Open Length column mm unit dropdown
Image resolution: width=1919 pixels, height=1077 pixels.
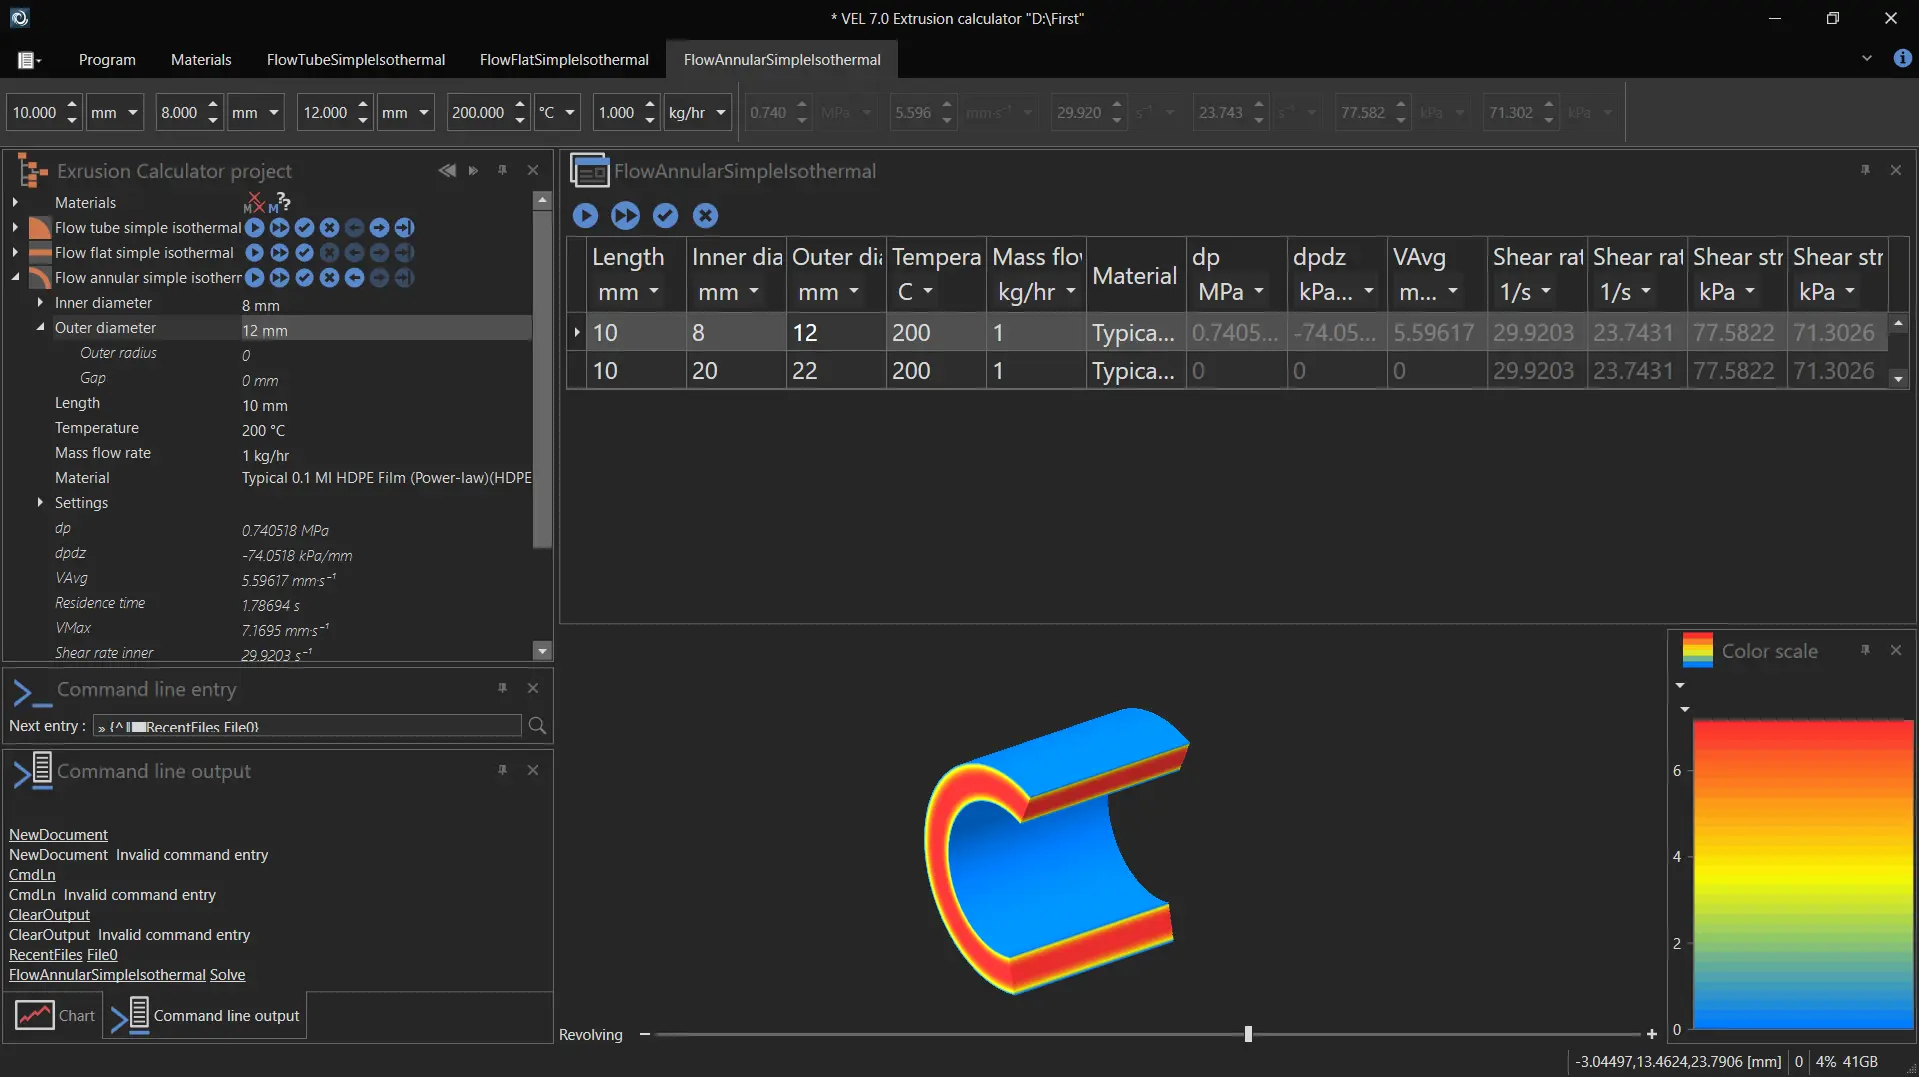[x=654, y=292]
